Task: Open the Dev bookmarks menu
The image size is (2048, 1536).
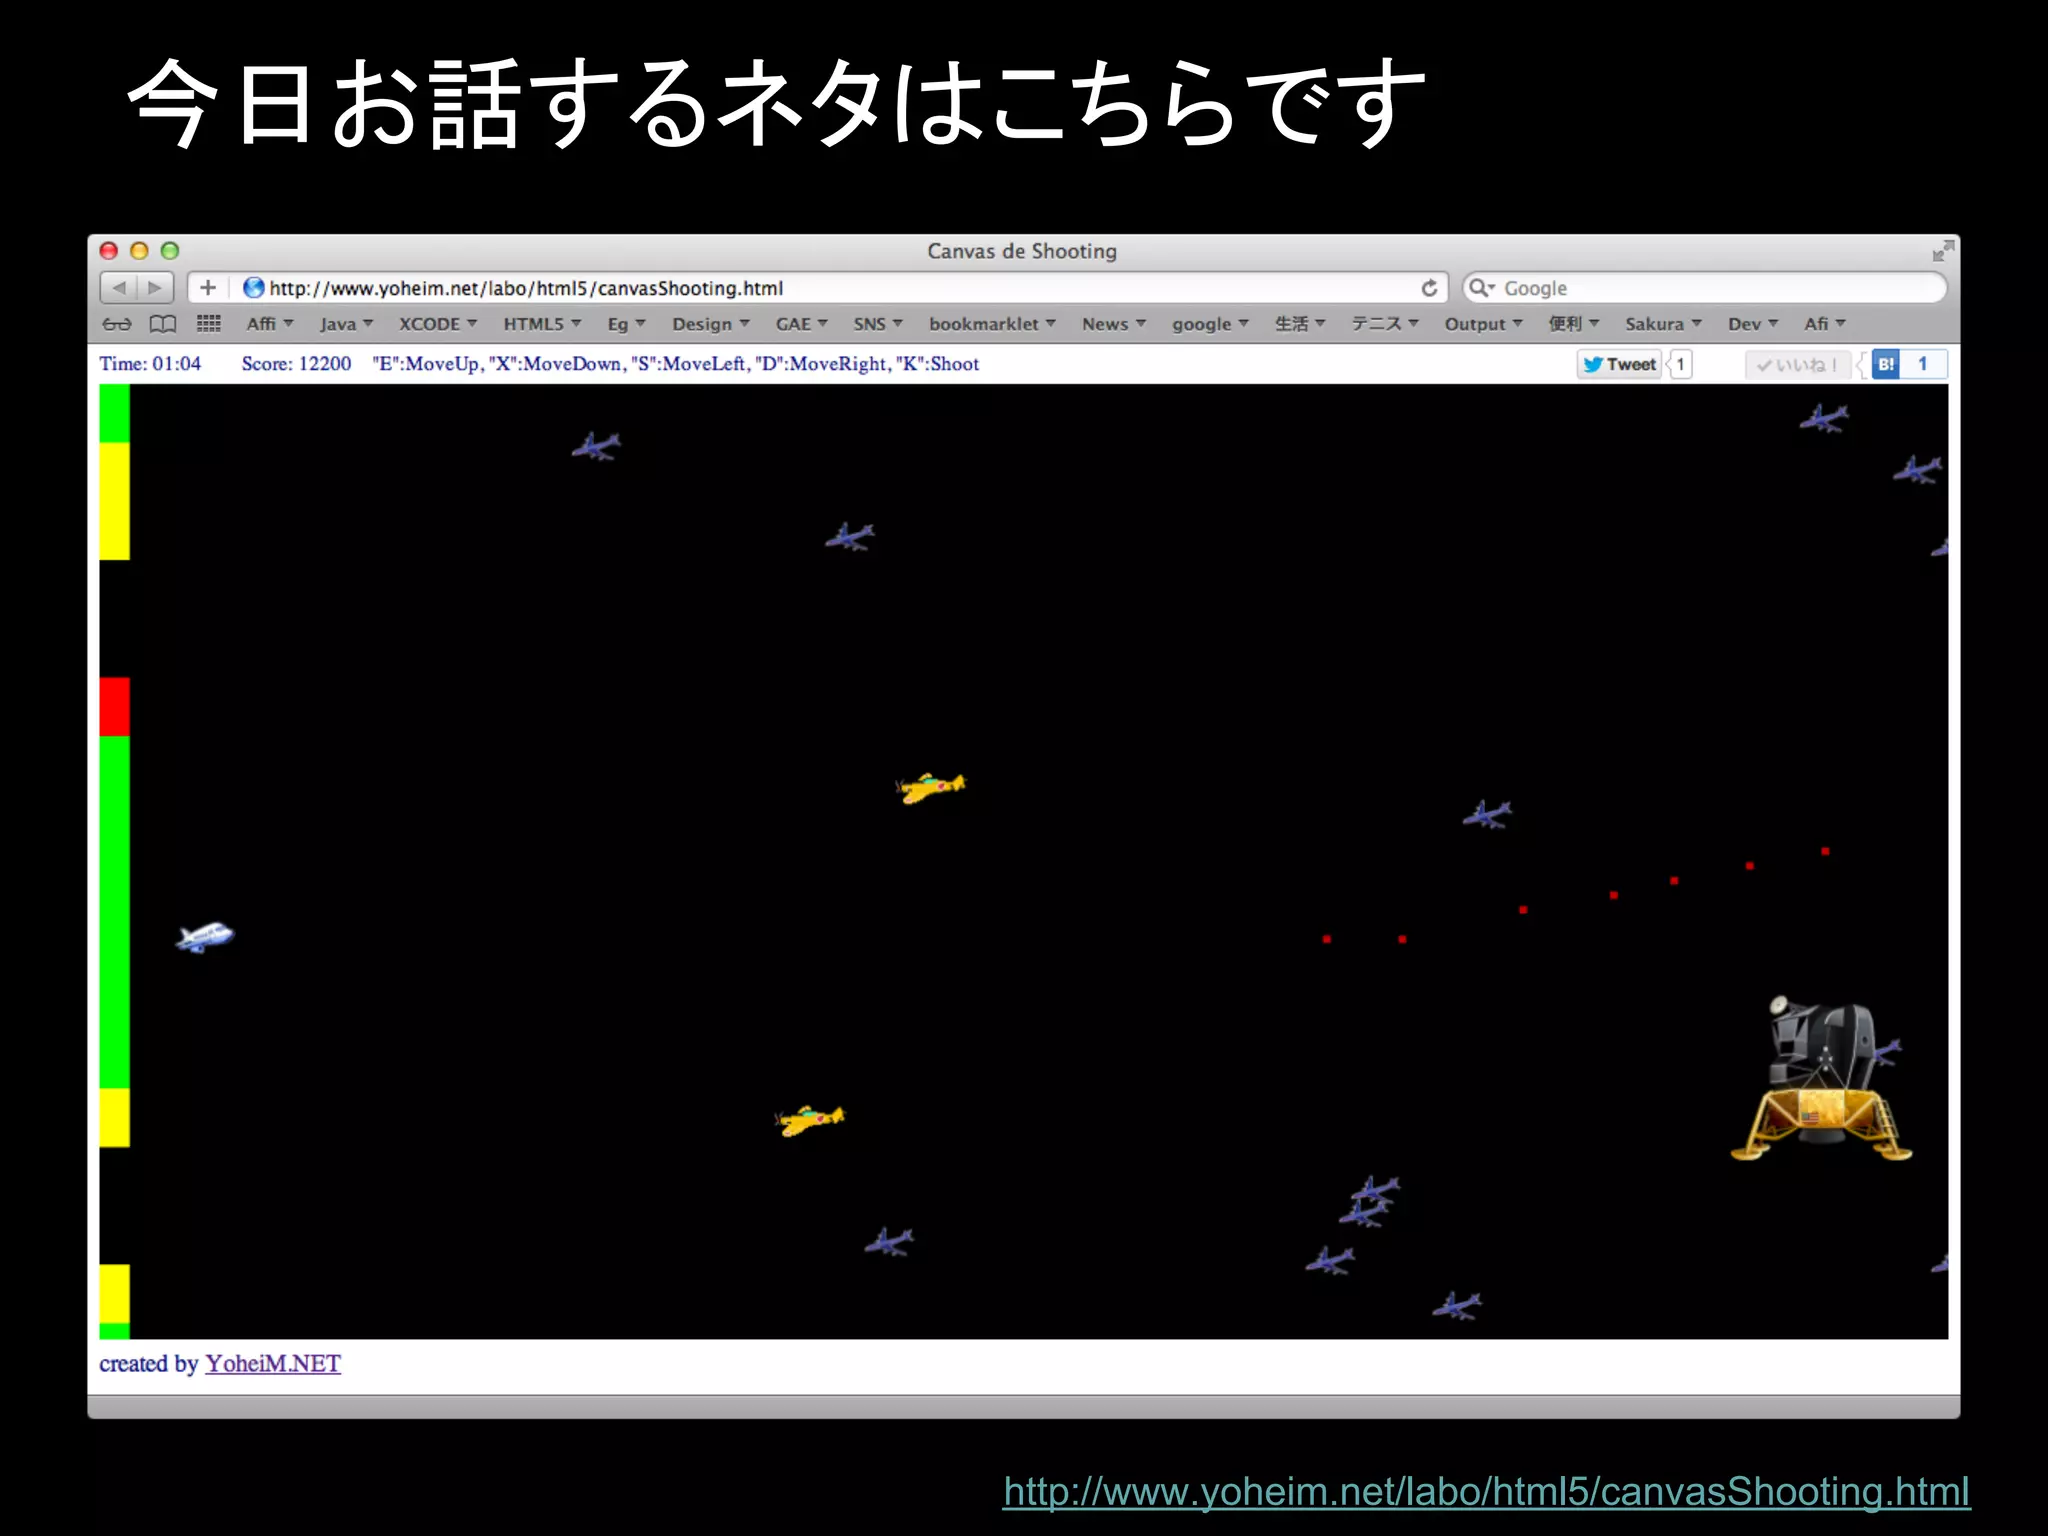Action: [1753, 324]
